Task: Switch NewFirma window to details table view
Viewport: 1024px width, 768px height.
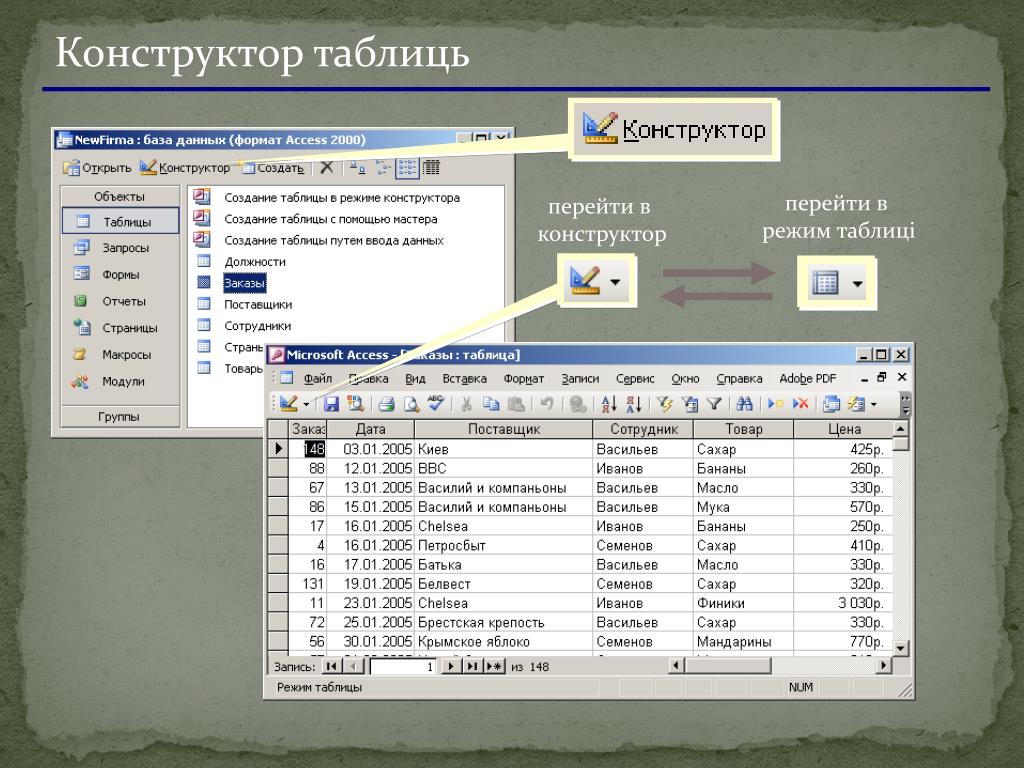Action: click(431, 168)
